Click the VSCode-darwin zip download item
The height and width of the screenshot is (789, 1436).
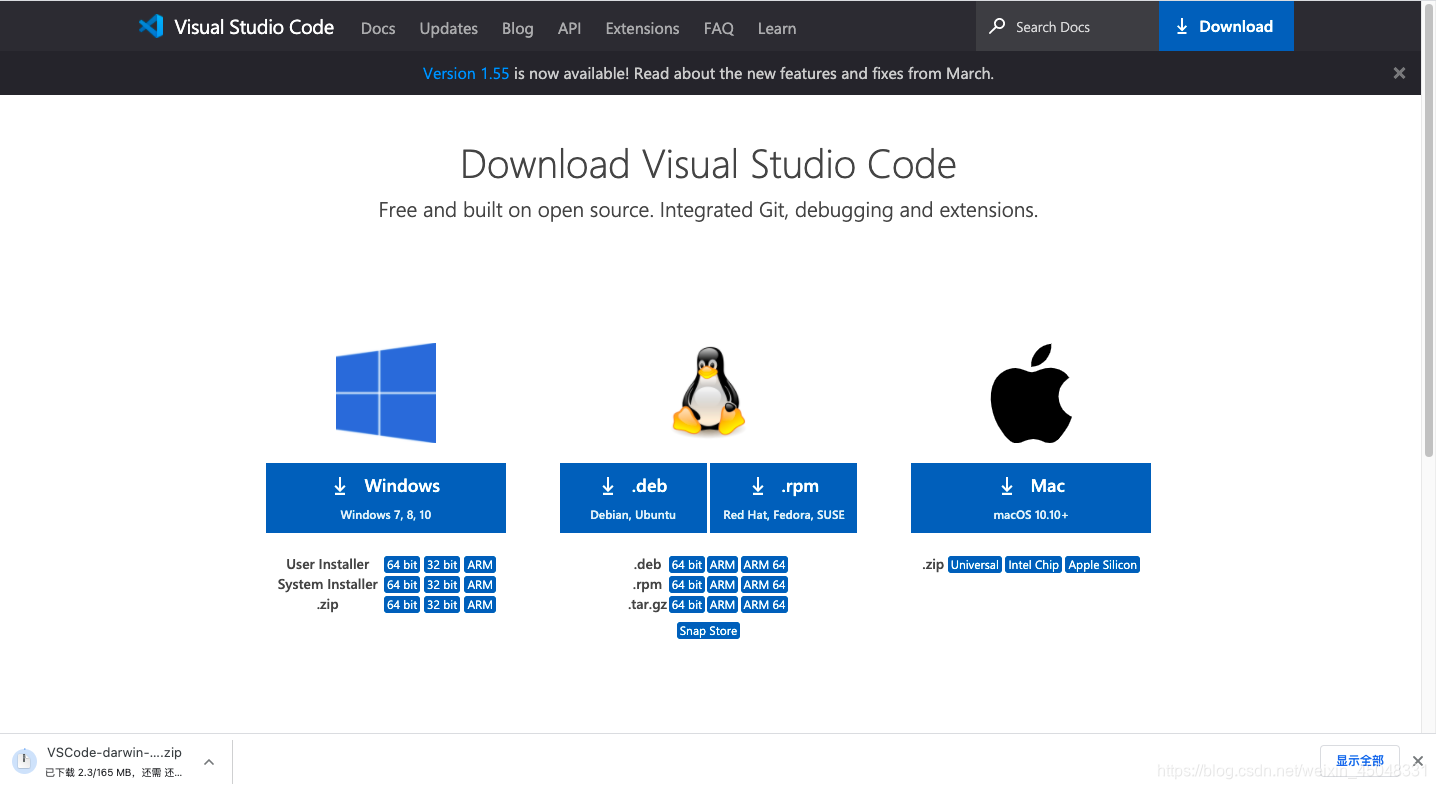point(115,762)
